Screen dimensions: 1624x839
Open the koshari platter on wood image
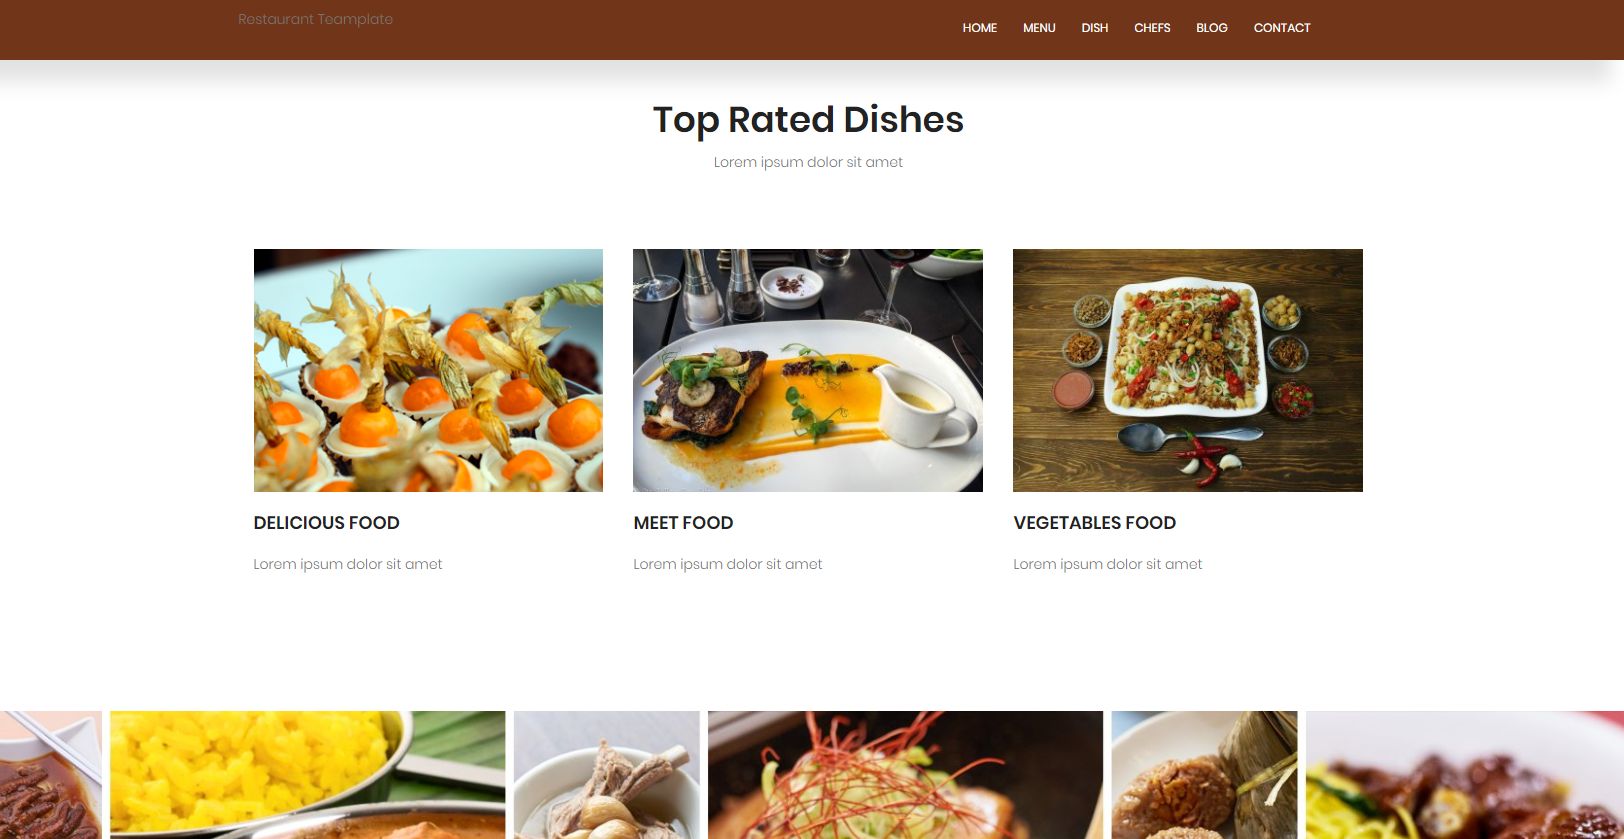1188,370
